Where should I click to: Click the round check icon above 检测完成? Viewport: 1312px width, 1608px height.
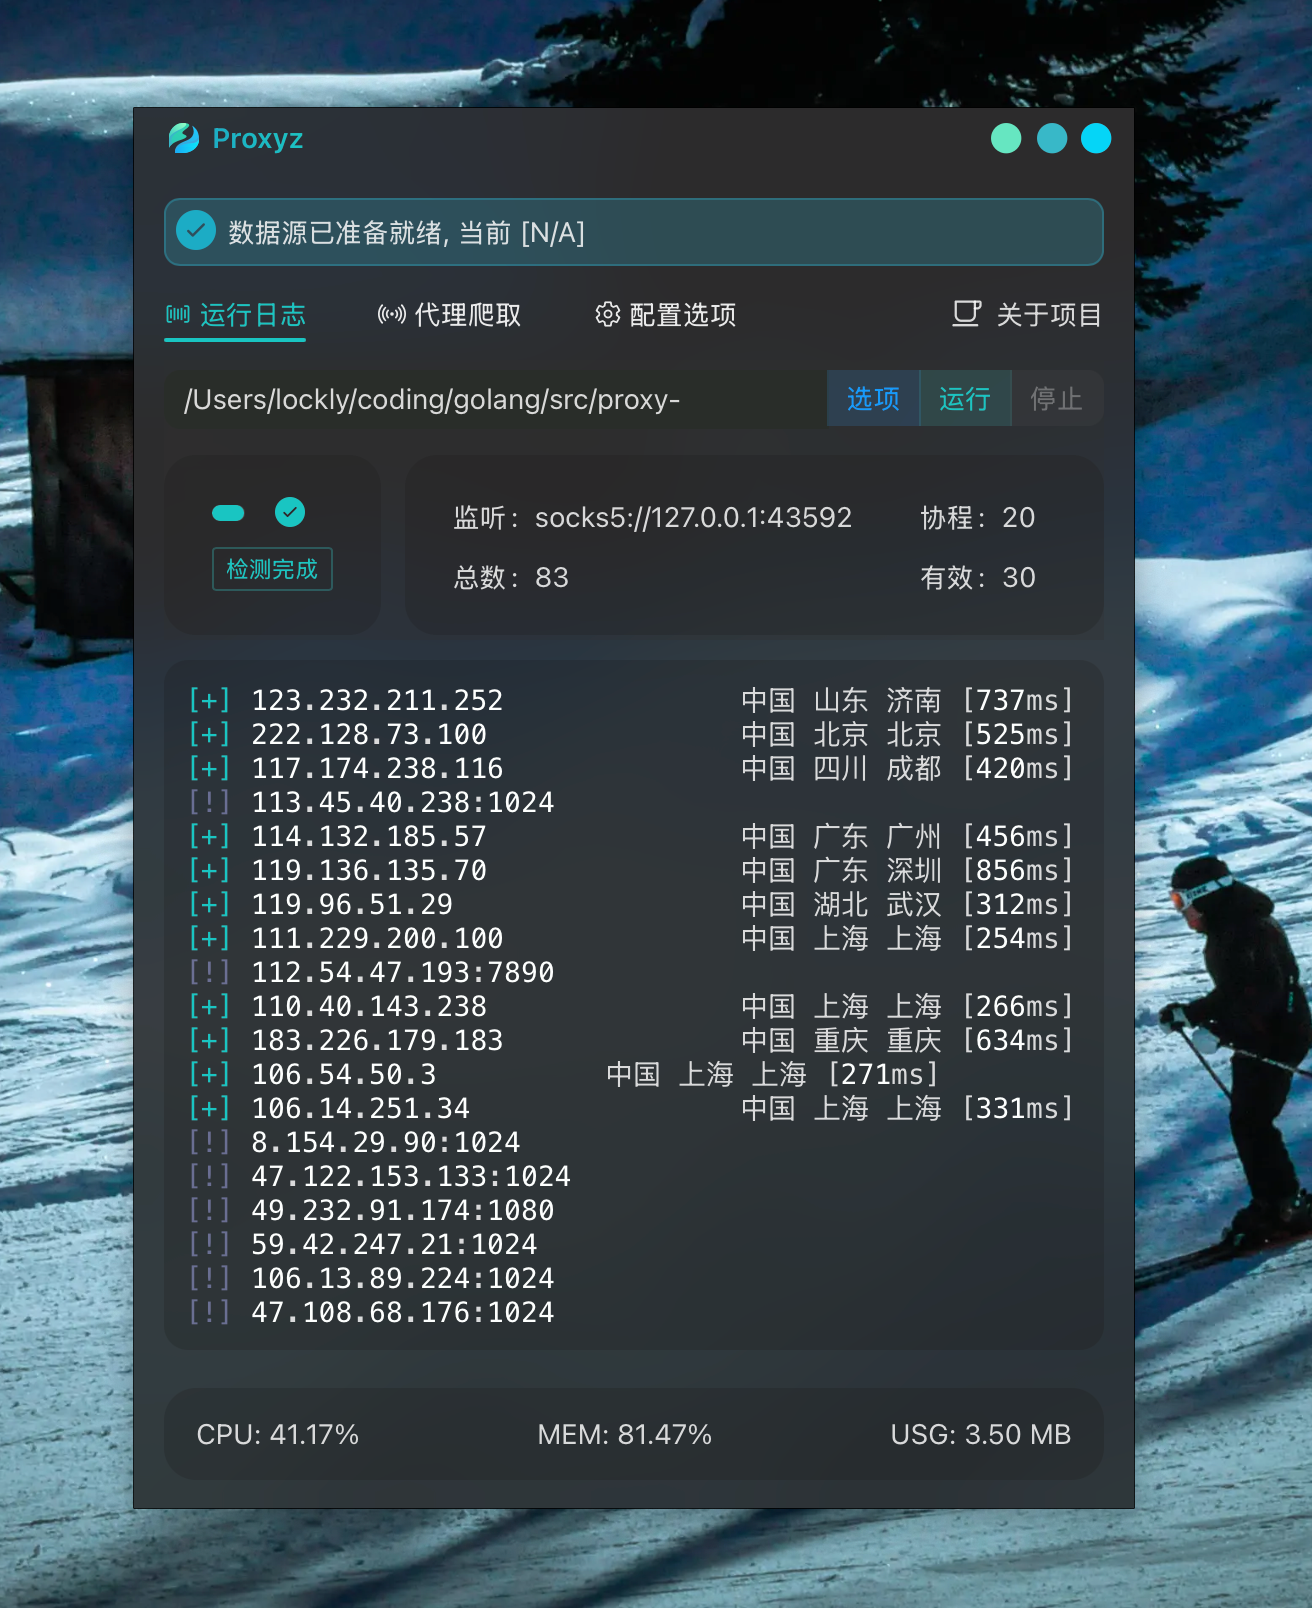(290, 512)
